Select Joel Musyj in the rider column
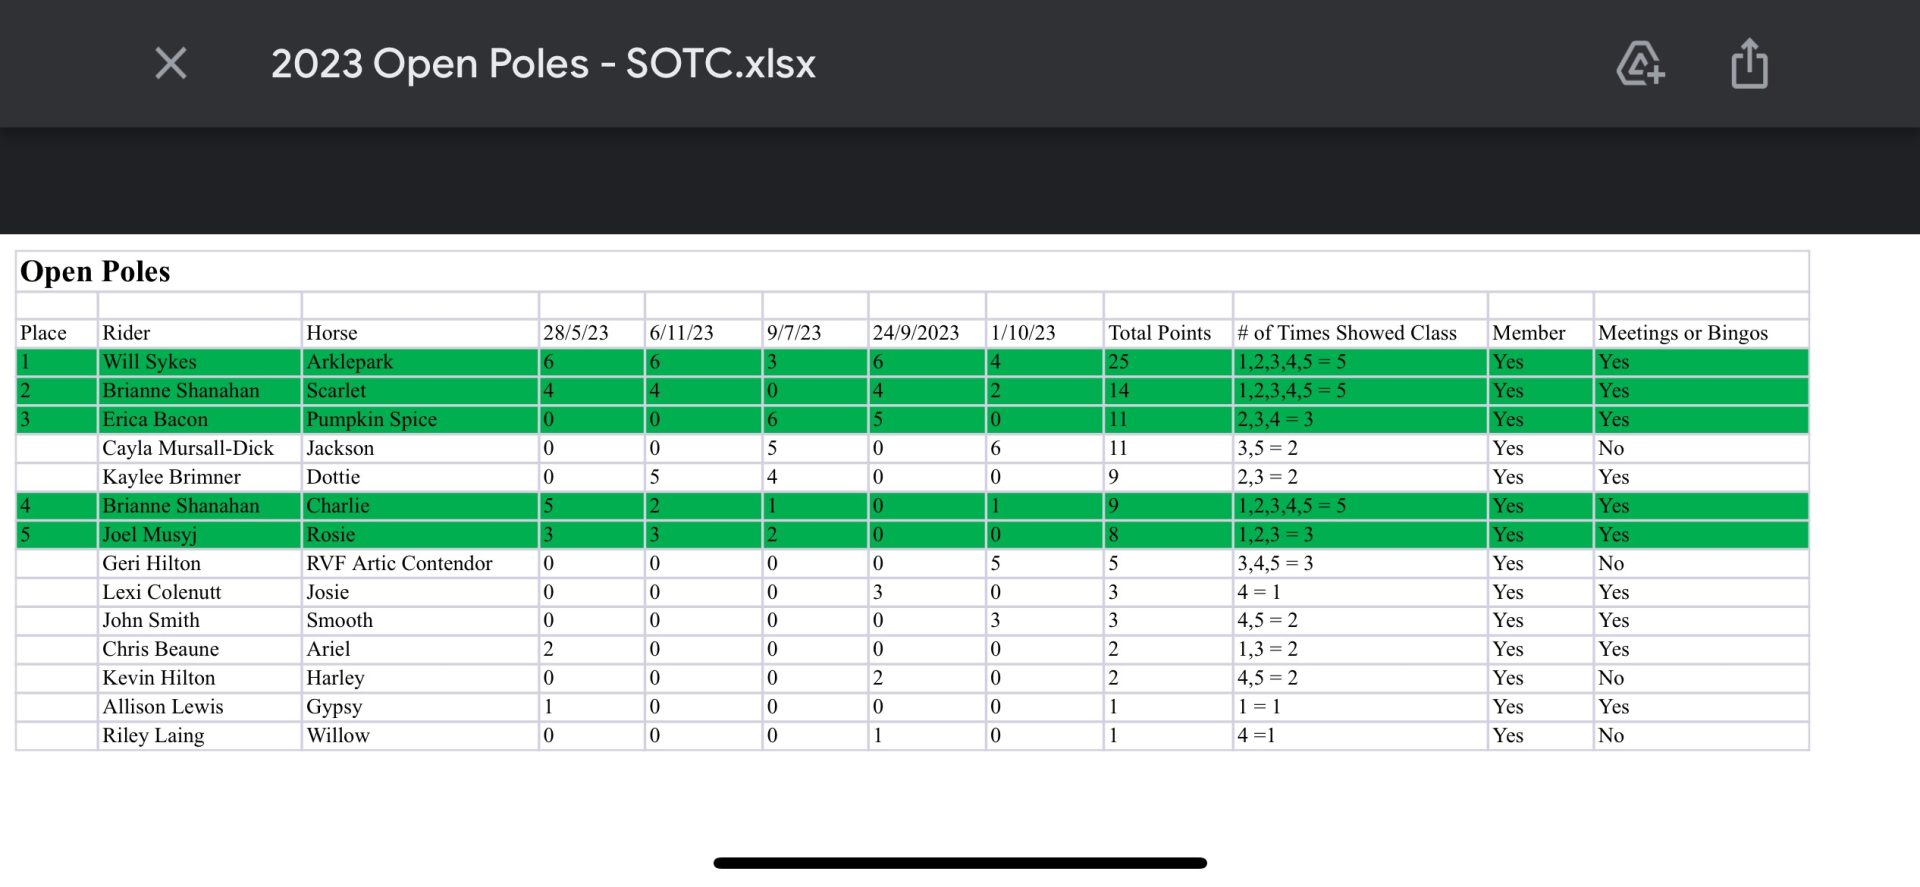The height and width of the screenshot is (887, 1920). 200,534
